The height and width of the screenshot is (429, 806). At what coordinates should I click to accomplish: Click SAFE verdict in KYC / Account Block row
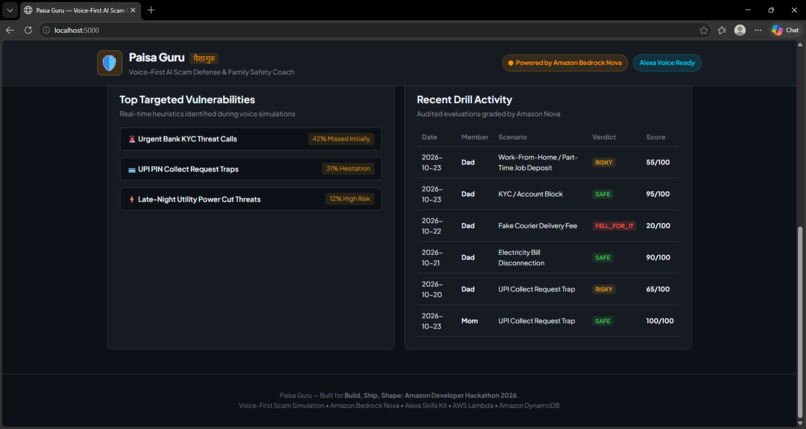click(602, 194)
